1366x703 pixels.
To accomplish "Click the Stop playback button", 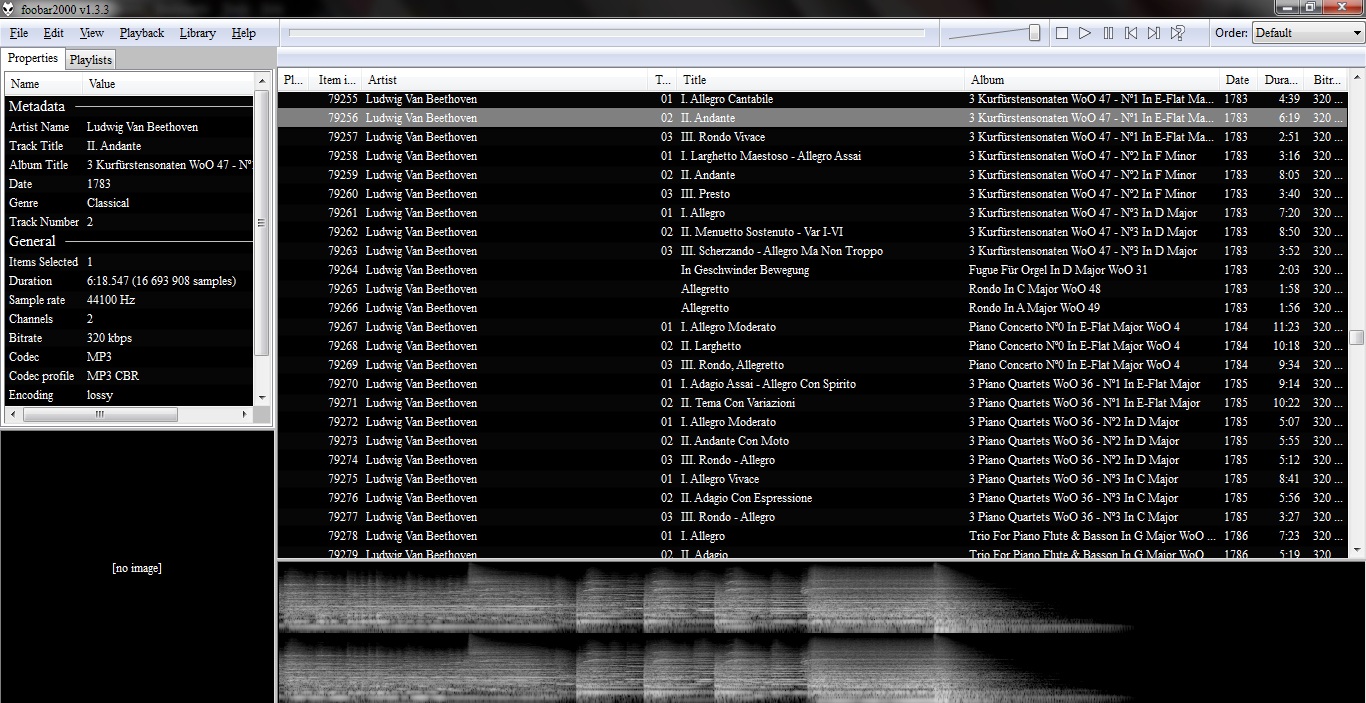I will (x=1062, y=33).
